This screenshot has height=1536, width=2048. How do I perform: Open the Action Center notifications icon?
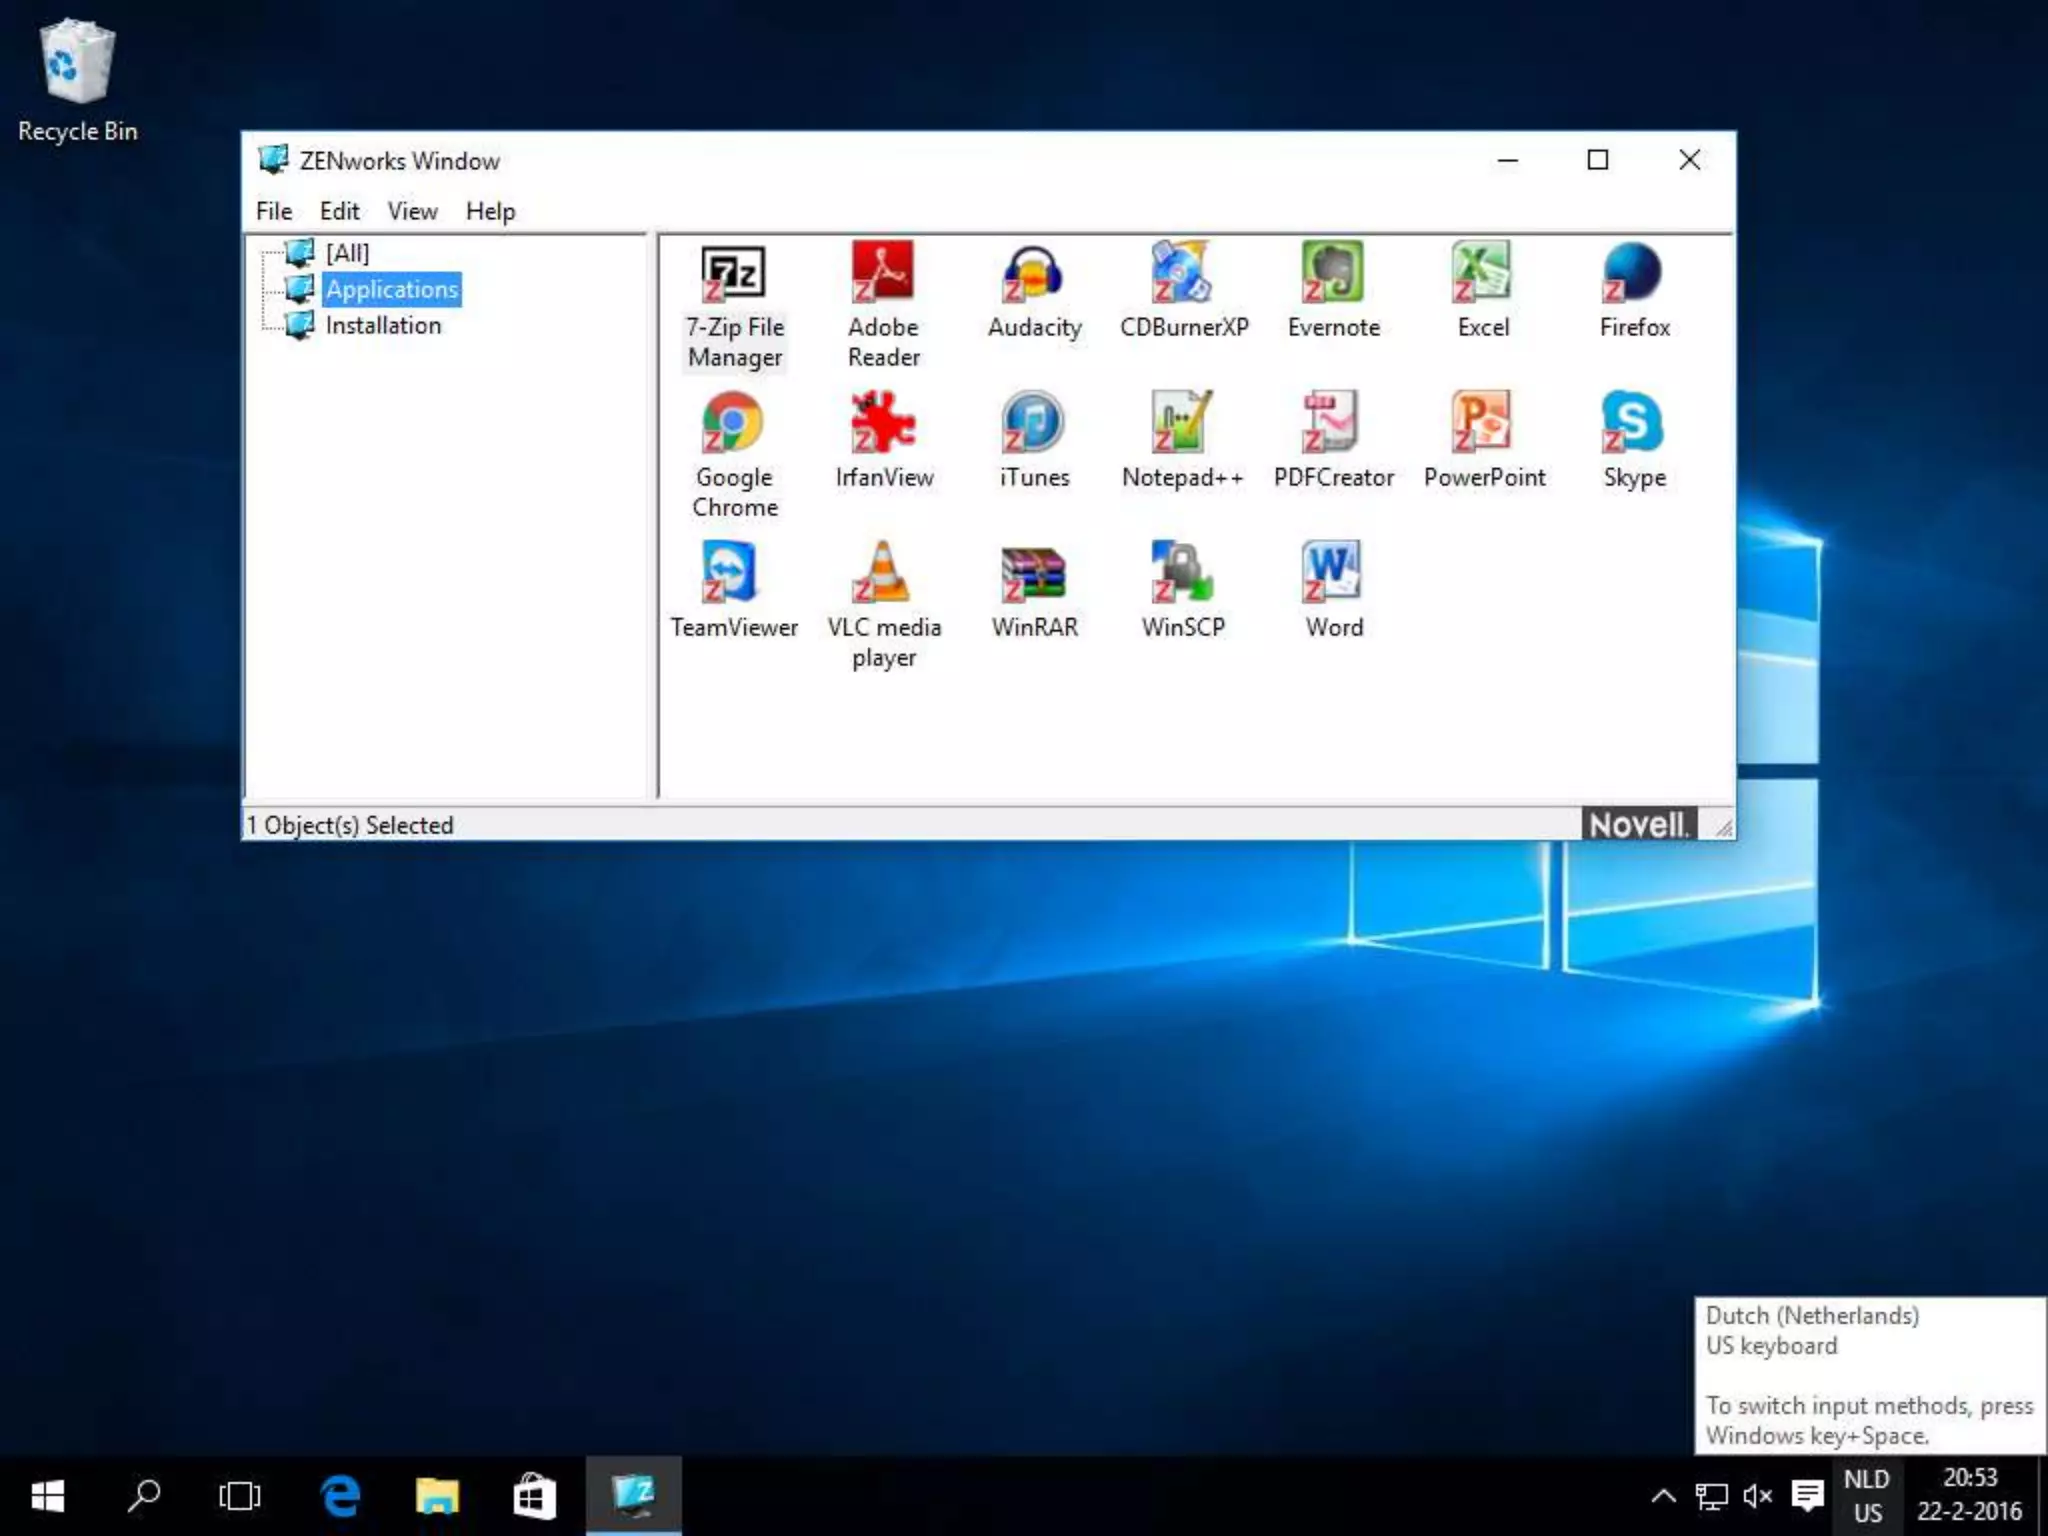1807,1496
